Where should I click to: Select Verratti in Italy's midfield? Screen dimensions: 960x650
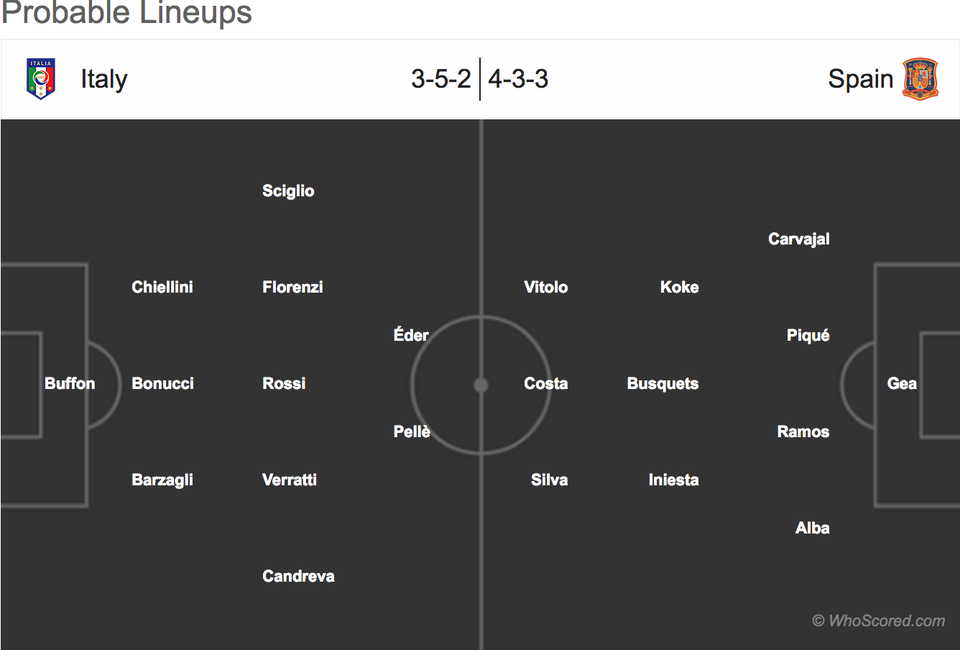(x=289, y=480)
